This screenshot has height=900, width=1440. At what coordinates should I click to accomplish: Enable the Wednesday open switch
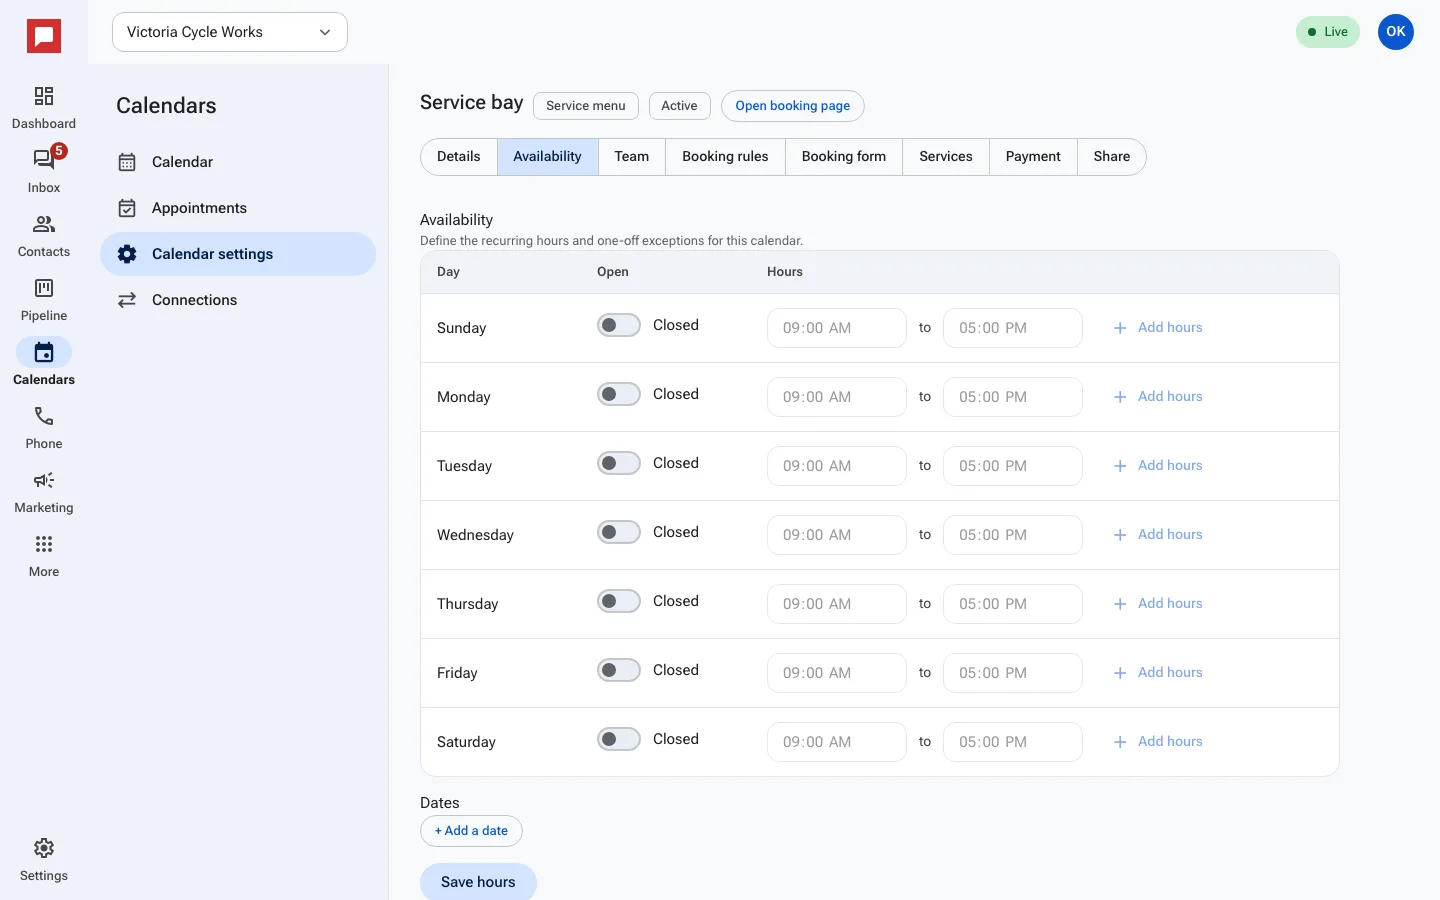click(x=619, y=532)
